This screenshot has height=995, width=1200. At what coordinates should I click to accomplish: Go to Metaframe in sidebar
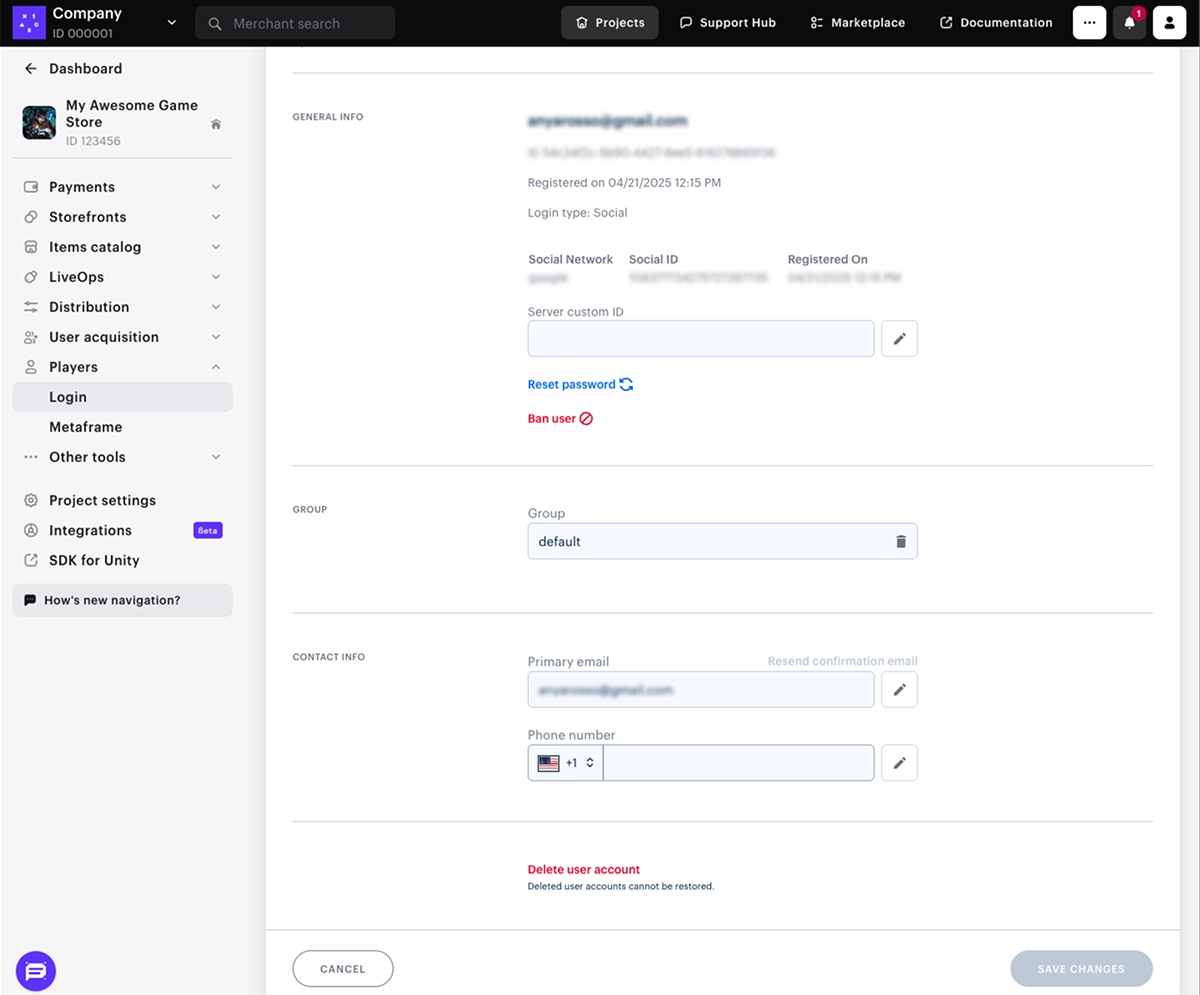(86, 427)
